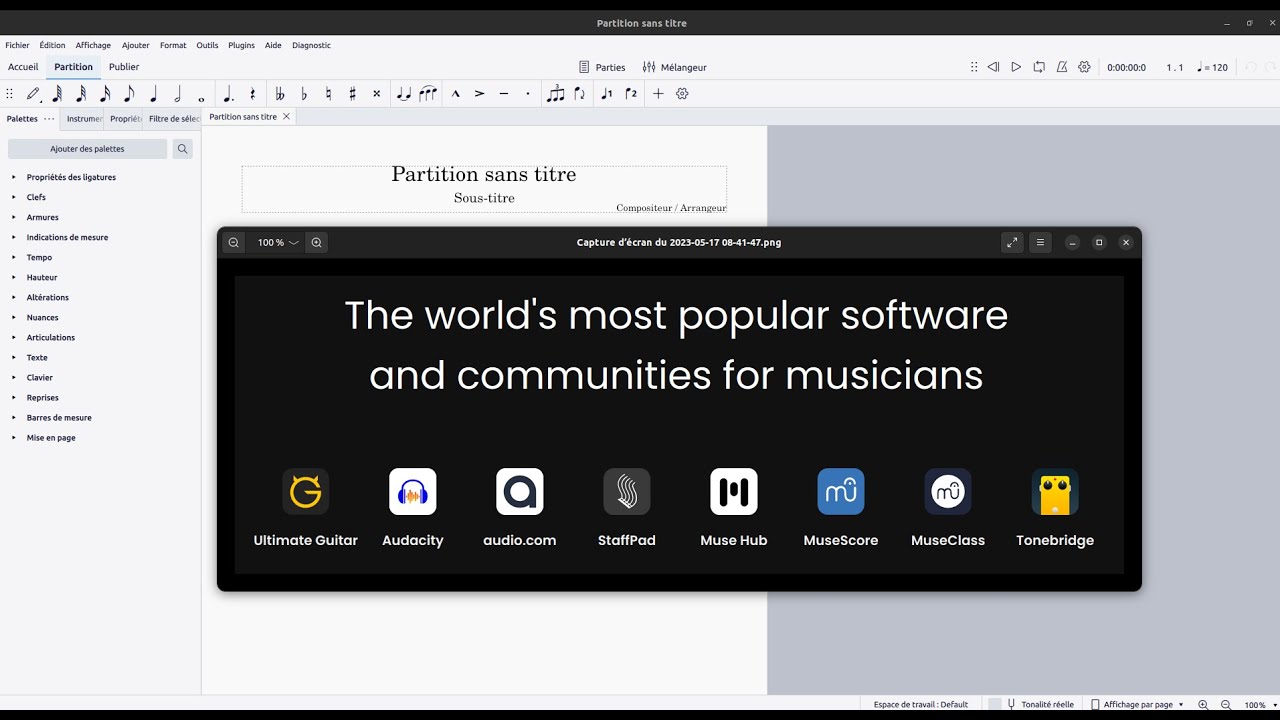The height and width of the screenshot is (720, 1280).
Task: Add a staccato articulation
Action: pyautogui.click(x=528, y=94)
